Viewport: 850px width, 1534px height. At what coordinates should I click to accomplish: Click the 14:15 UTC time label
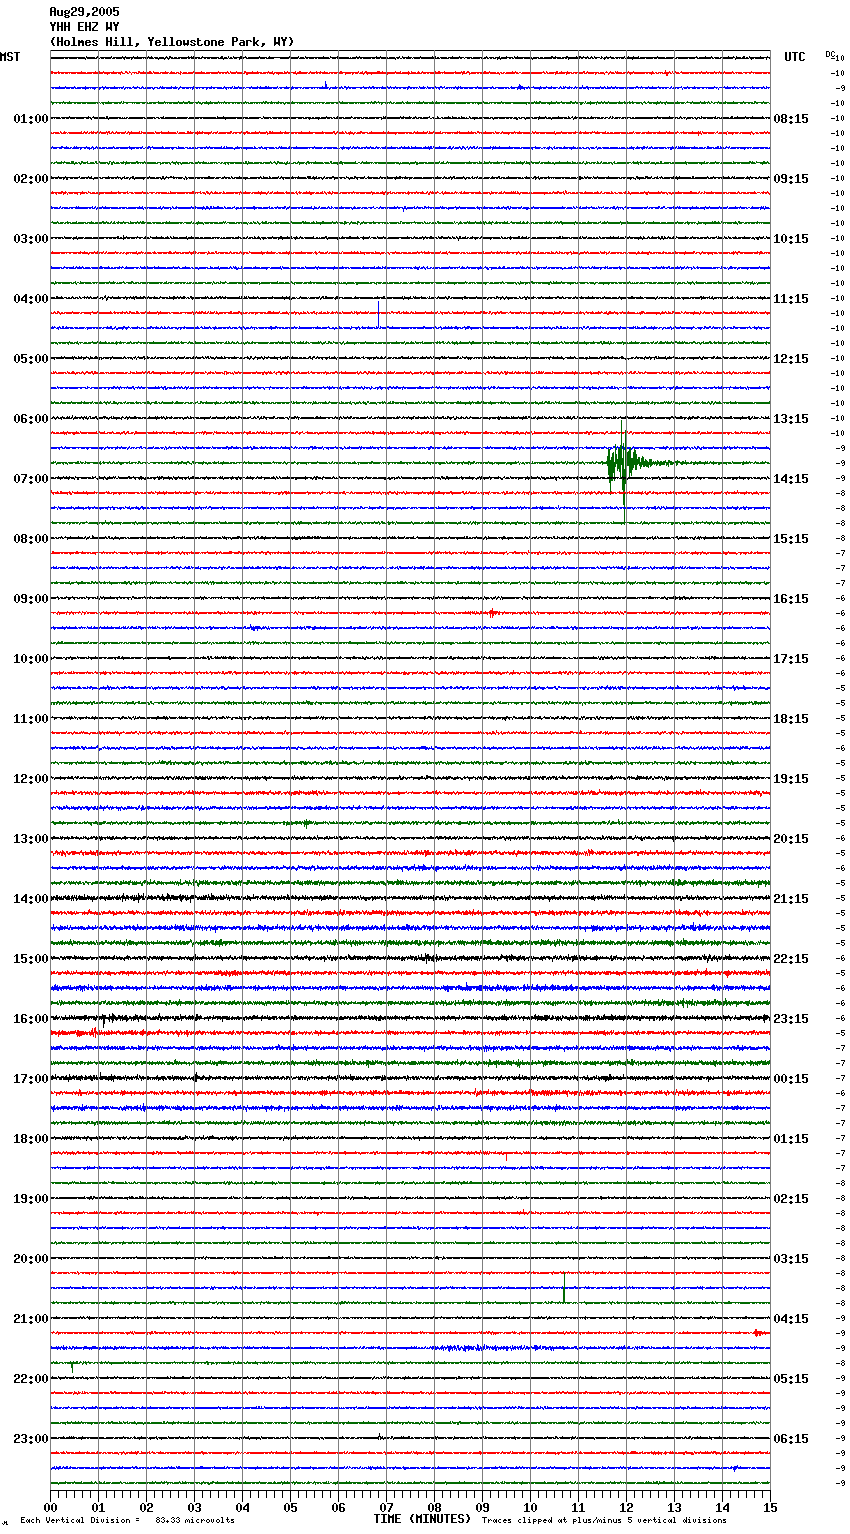click(791, 479)
